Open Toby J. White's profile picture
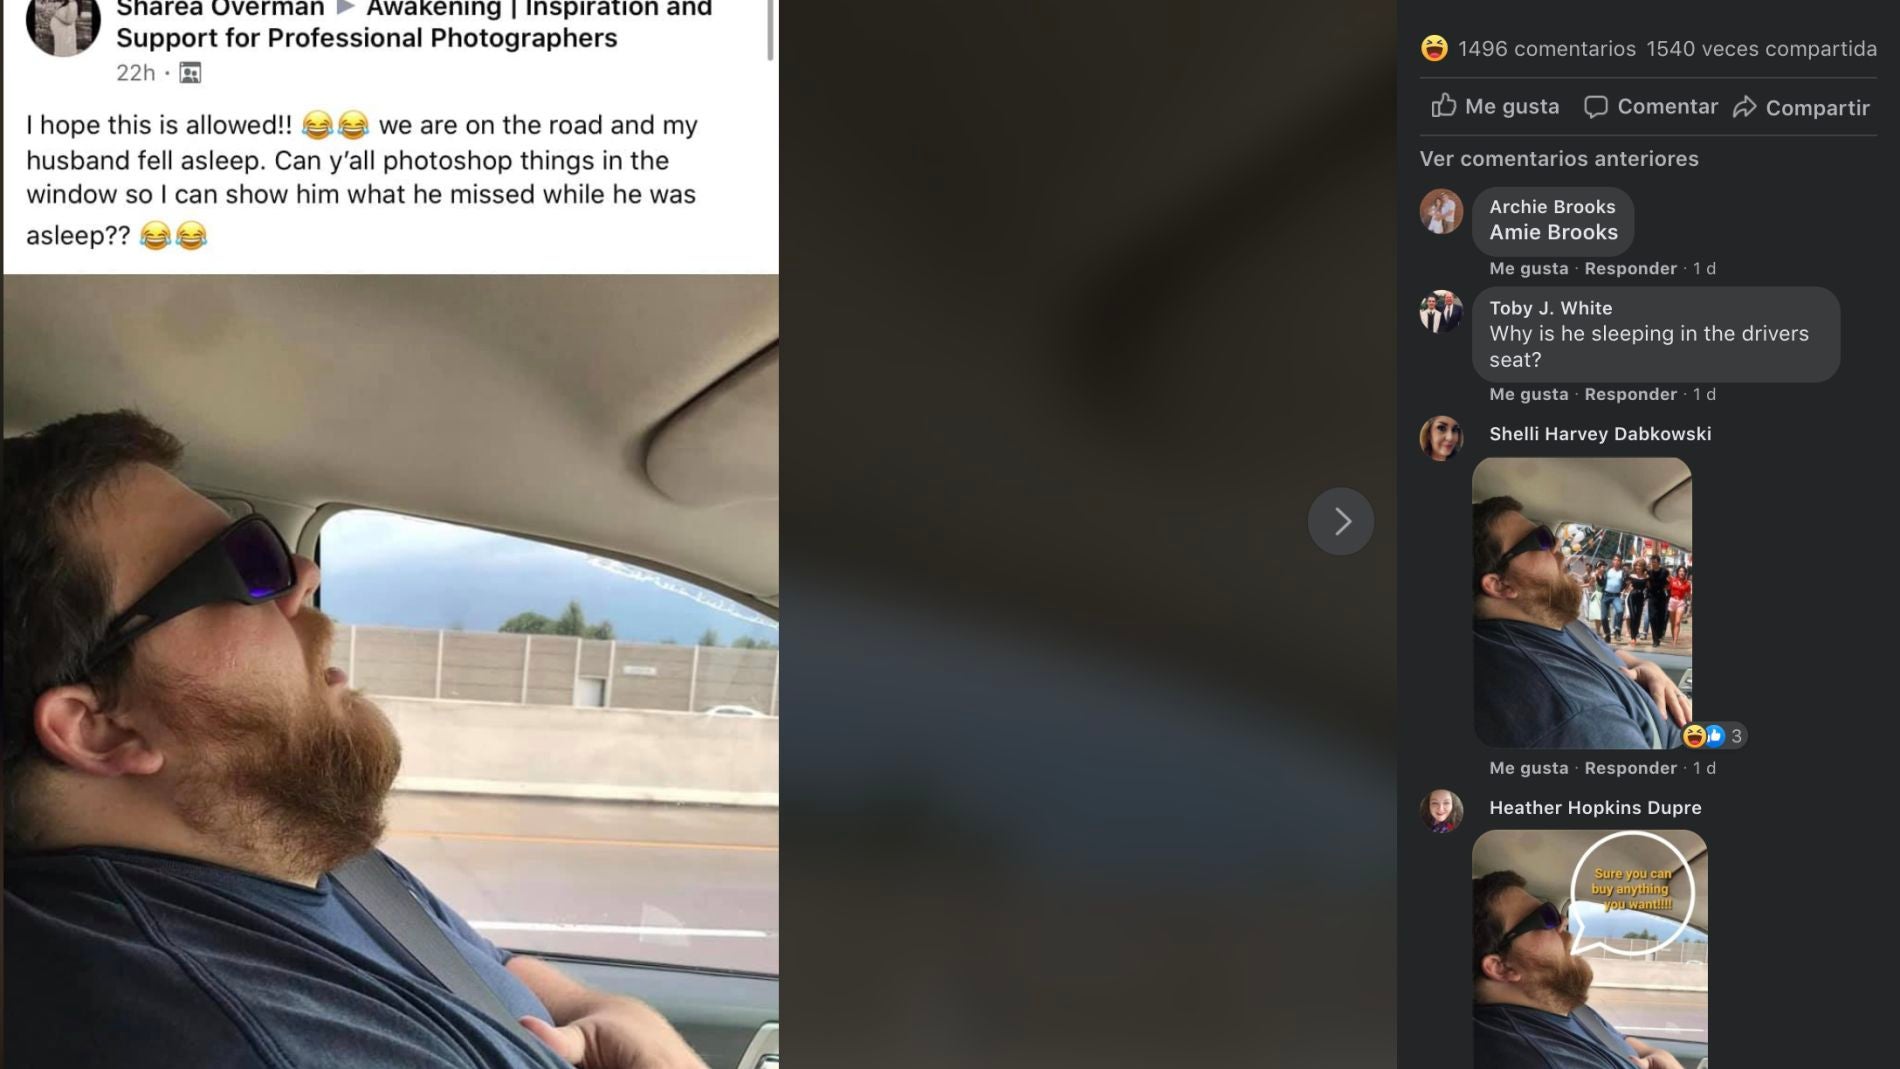 click(1441, 312)
